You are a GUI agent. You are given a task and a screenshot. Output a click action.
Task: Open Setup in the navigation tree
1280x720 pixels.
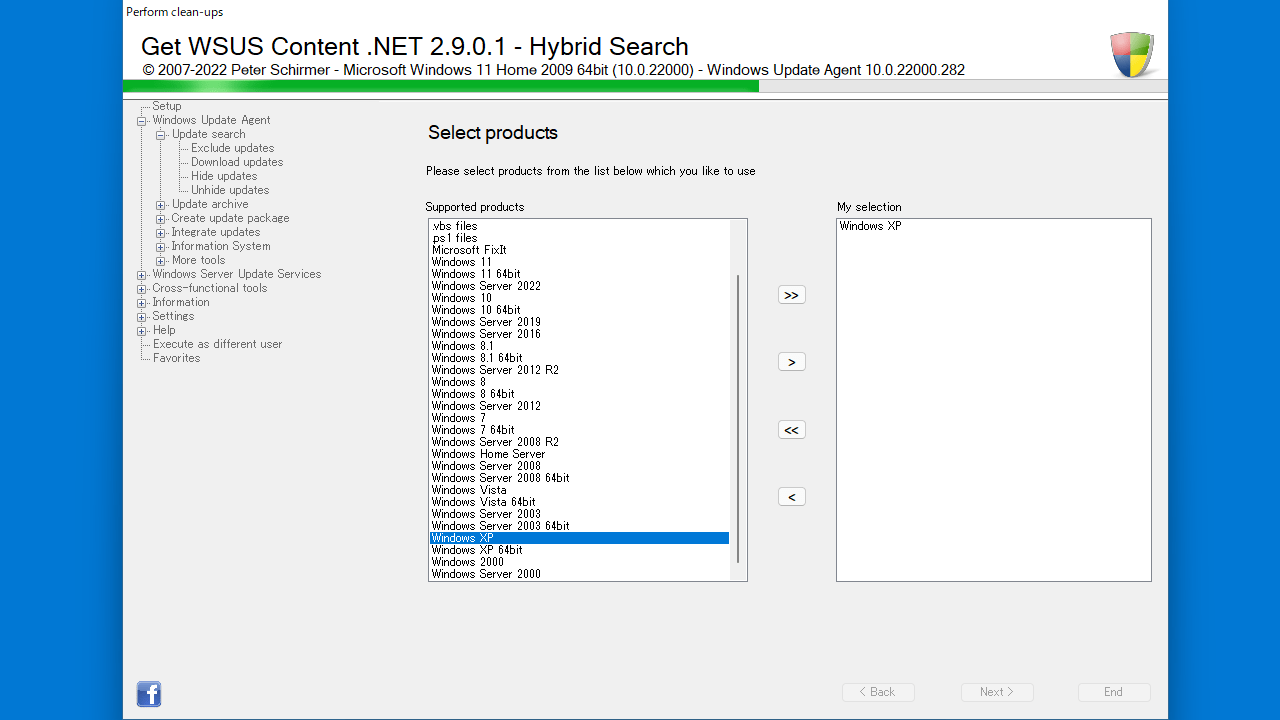tap(167, 106)
